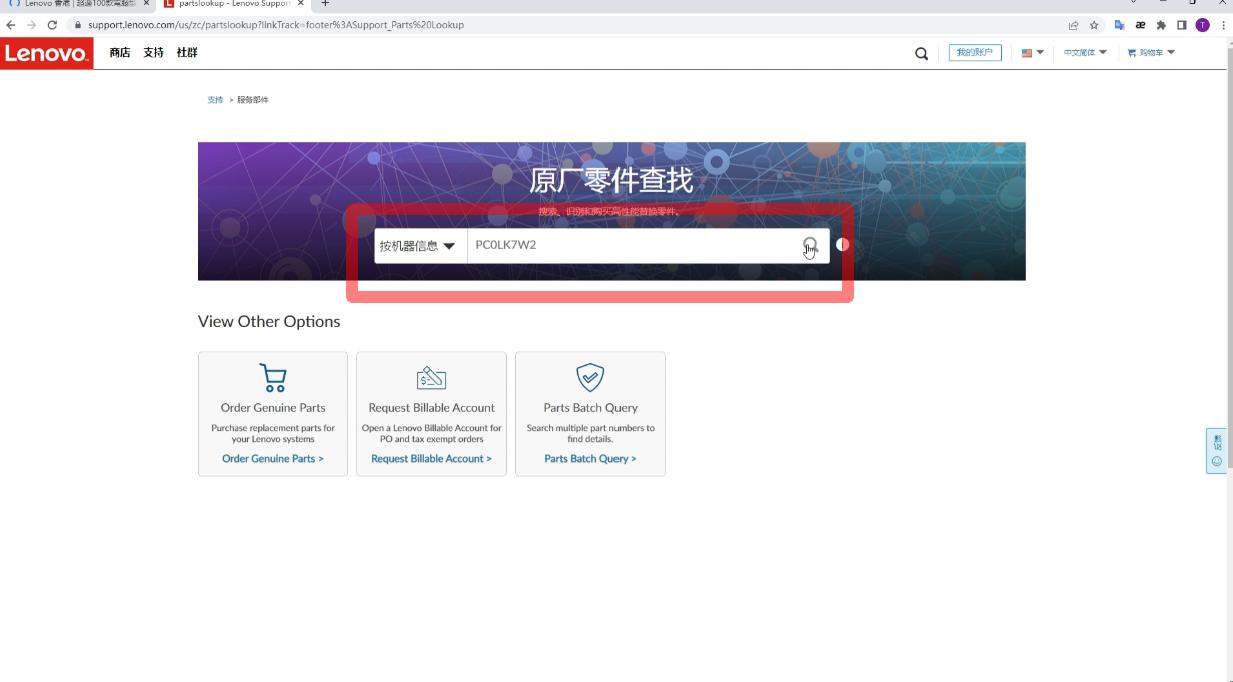Screen dimensions: 1233x682
Task: Click the Lenovo logo
Action: click(x=47, y=52)
